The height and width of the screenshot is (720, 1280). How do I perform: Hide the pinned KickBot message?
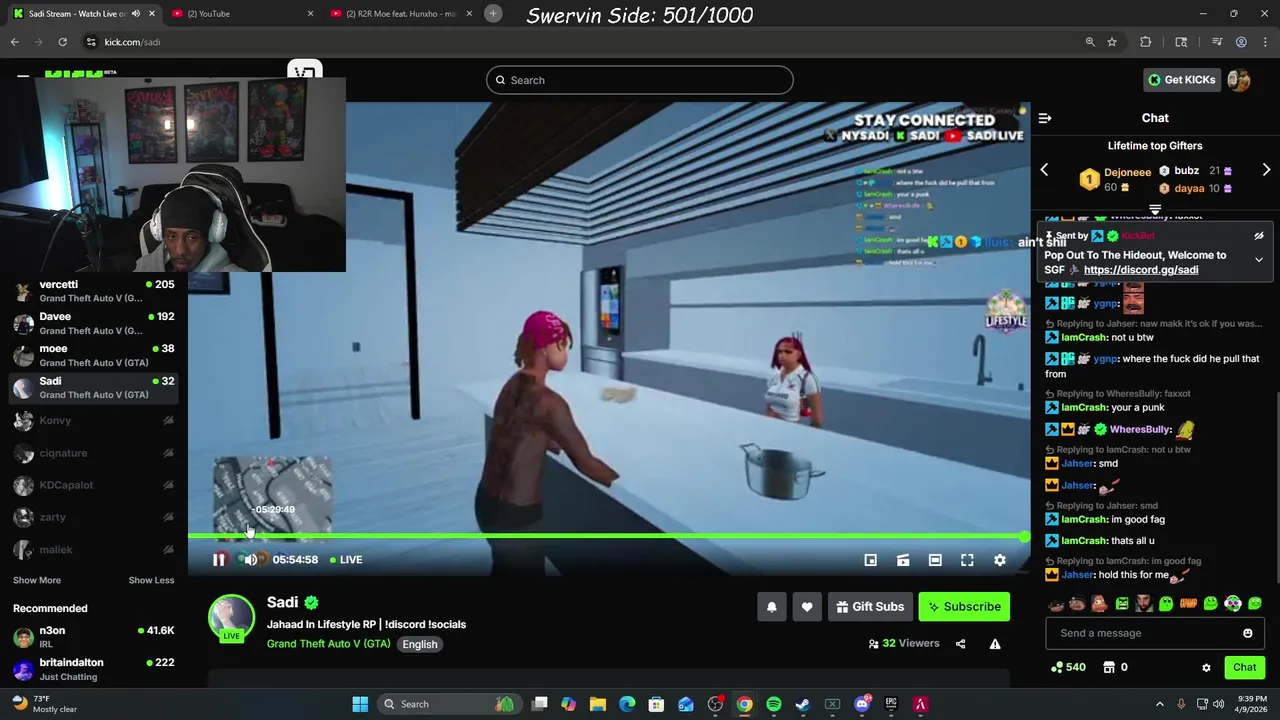[1259, 236]
